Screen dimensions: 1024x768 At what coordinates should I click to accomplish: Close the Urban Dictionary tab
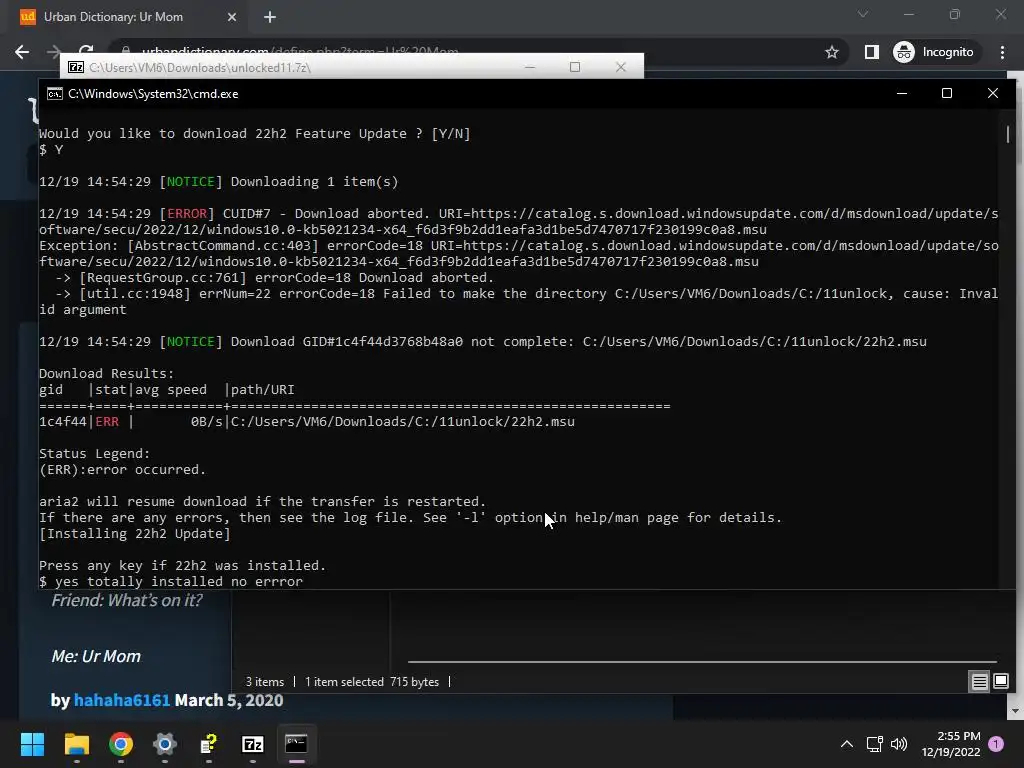232,17
